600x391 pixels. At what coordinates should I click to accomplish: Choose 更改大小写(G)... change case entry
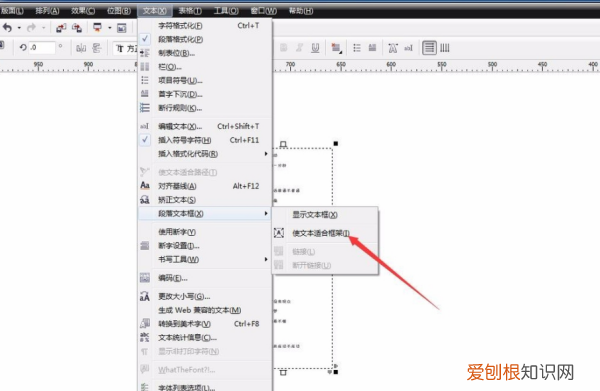pyautogui.click(x=205, y=297)
